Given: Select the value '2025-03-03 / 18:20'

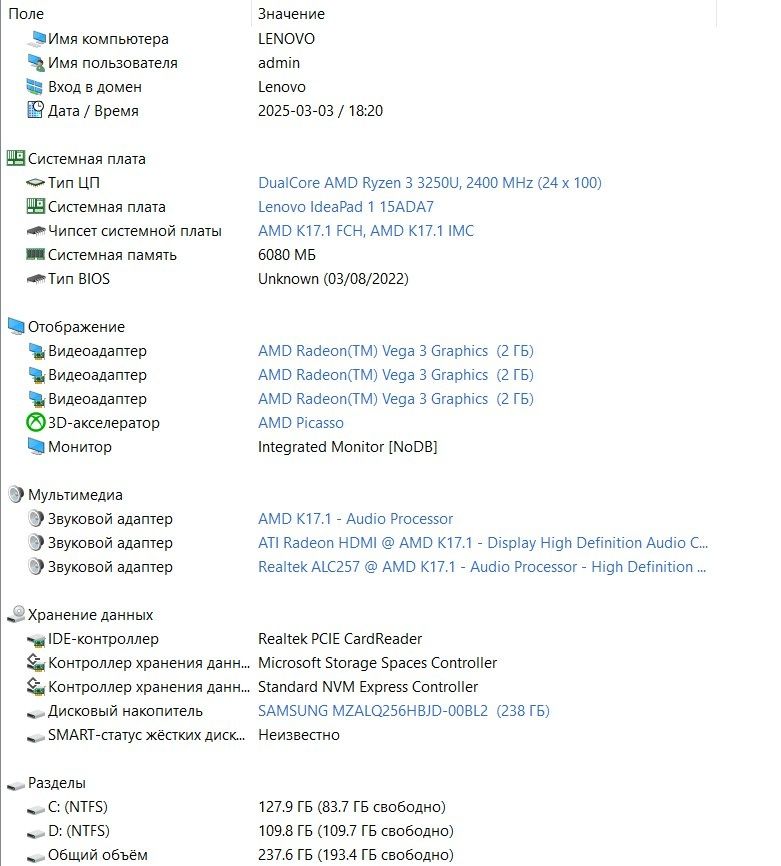Looking at the screenshot, I should (x=320, y=110).
